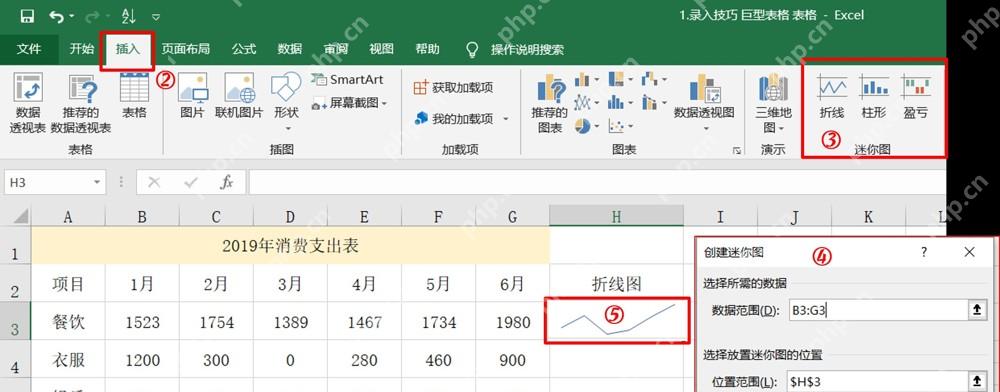This screenshot has height=392, width=1000.
Task: Insert a scatter or bubble chart
Action: click(621, 126)
